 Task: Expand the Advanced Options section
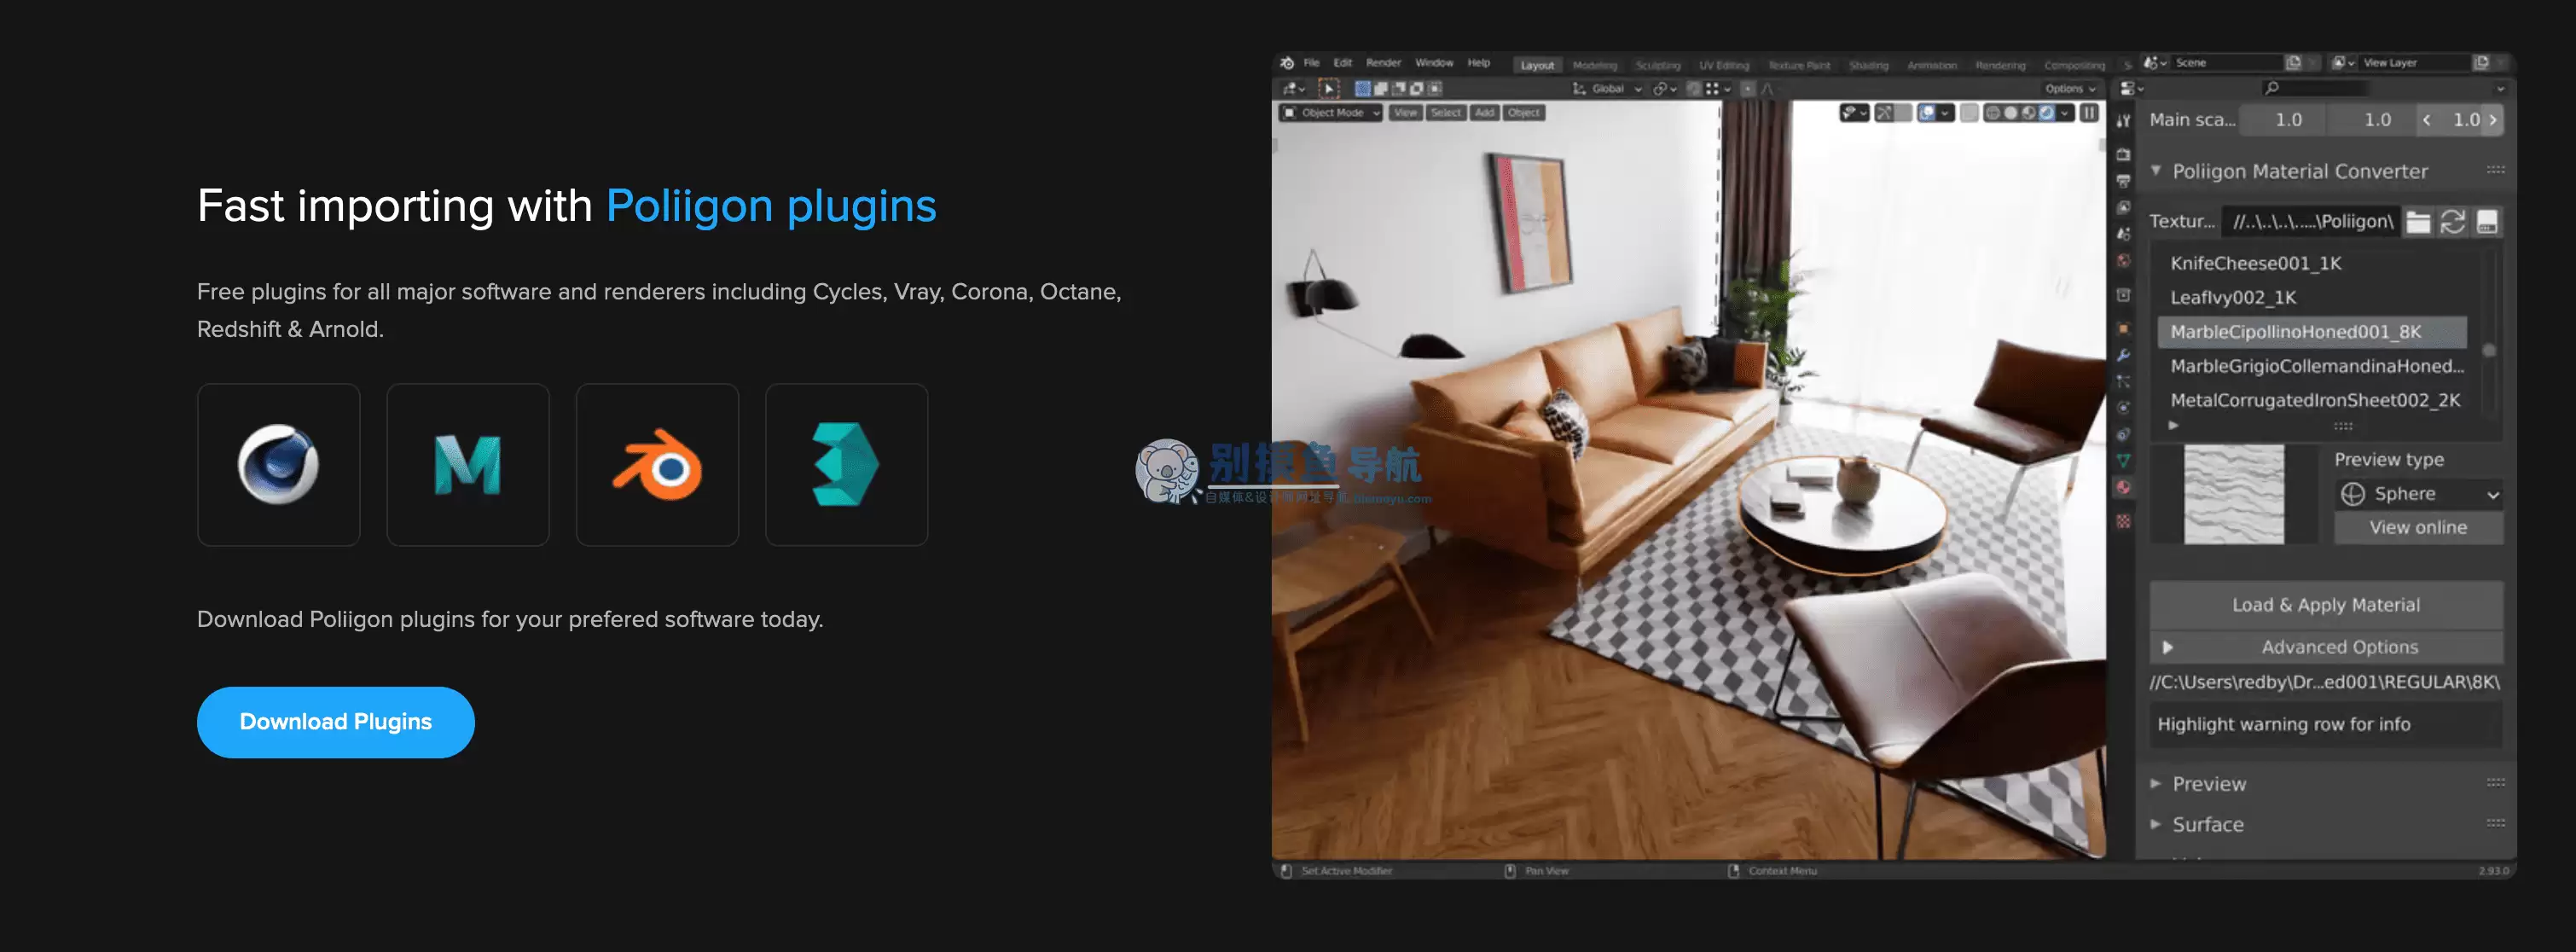pyautogui.click(x=2326, y=648)
